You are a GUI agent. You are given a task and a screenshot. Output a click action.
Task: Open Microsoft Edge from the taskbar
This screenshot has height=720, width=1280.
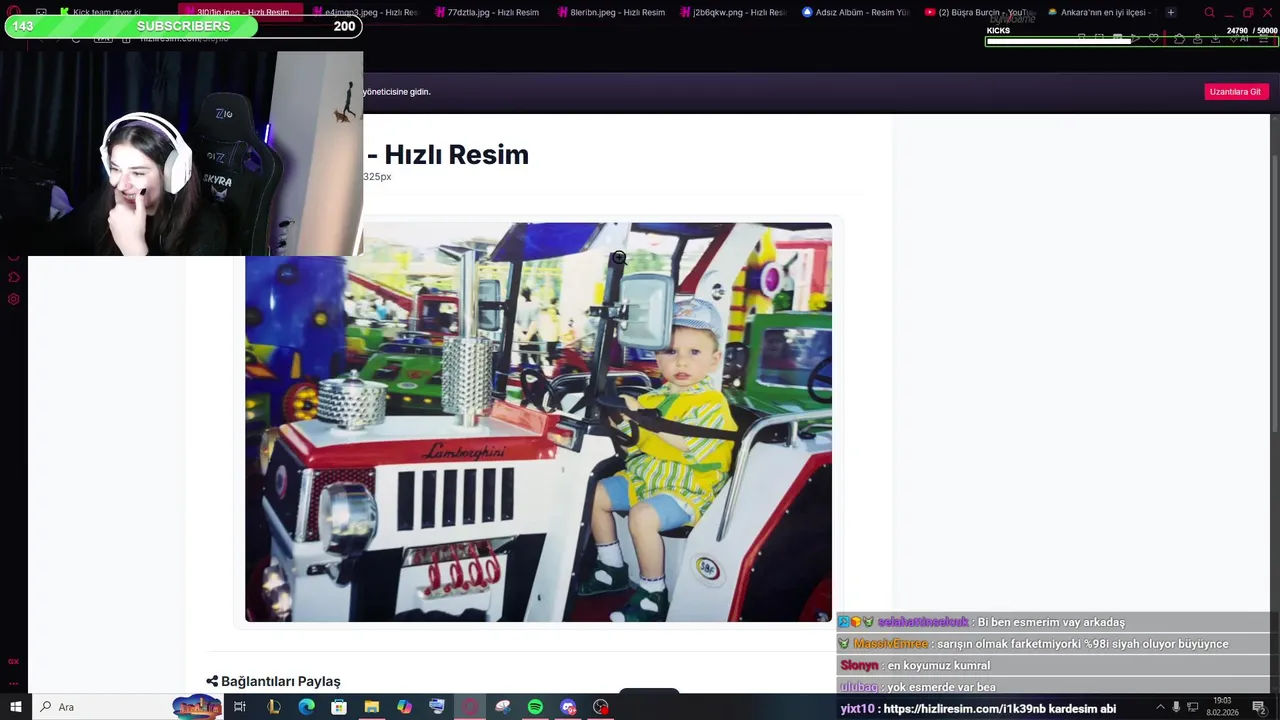(x=306, y=707)
